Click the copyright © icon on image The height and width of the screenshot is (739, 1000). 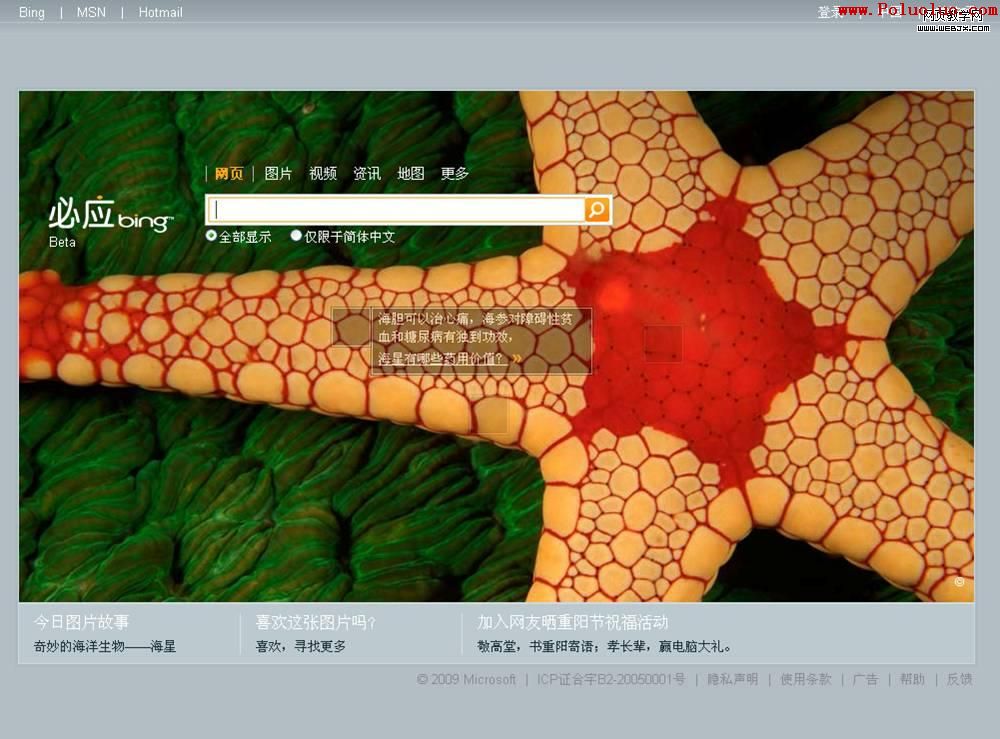coord(959,582)
